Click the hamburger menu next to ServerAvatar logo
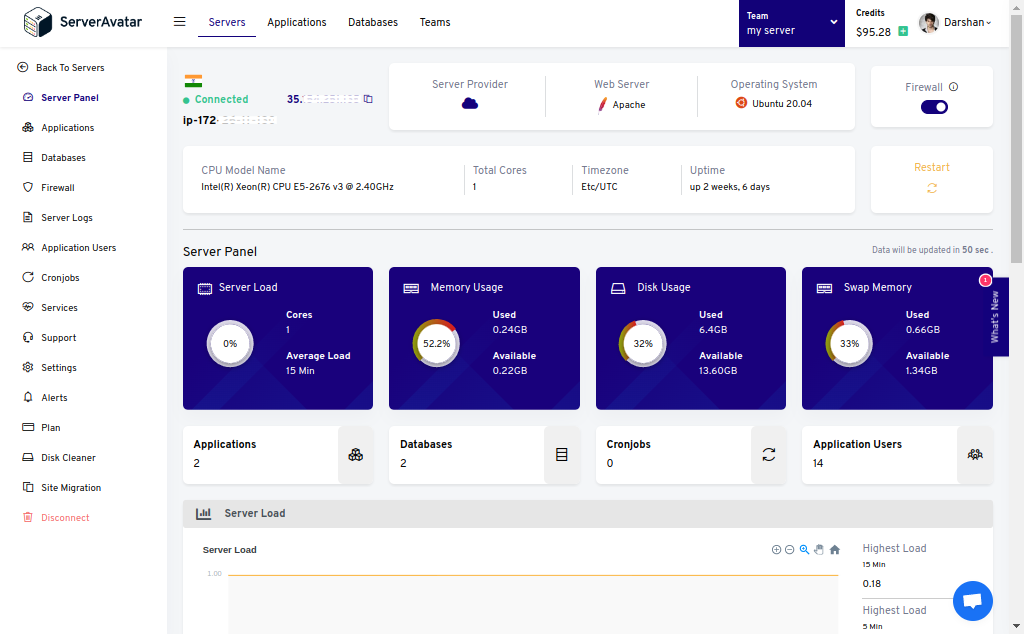Viewport: 1024px width, 634px height. click(179, 21)
